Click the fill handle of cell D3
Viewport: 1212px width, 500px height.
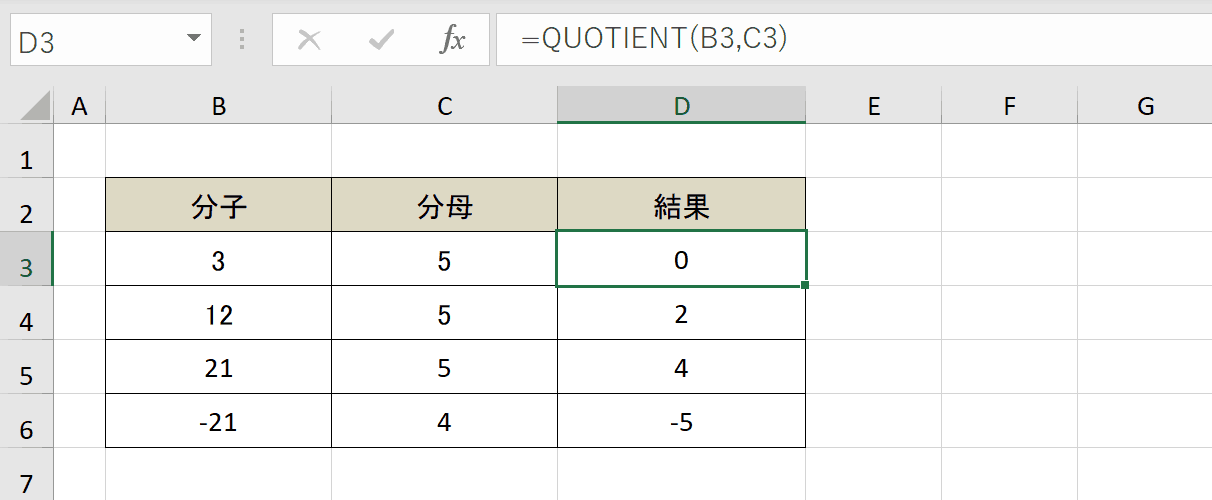click(805, 286)
